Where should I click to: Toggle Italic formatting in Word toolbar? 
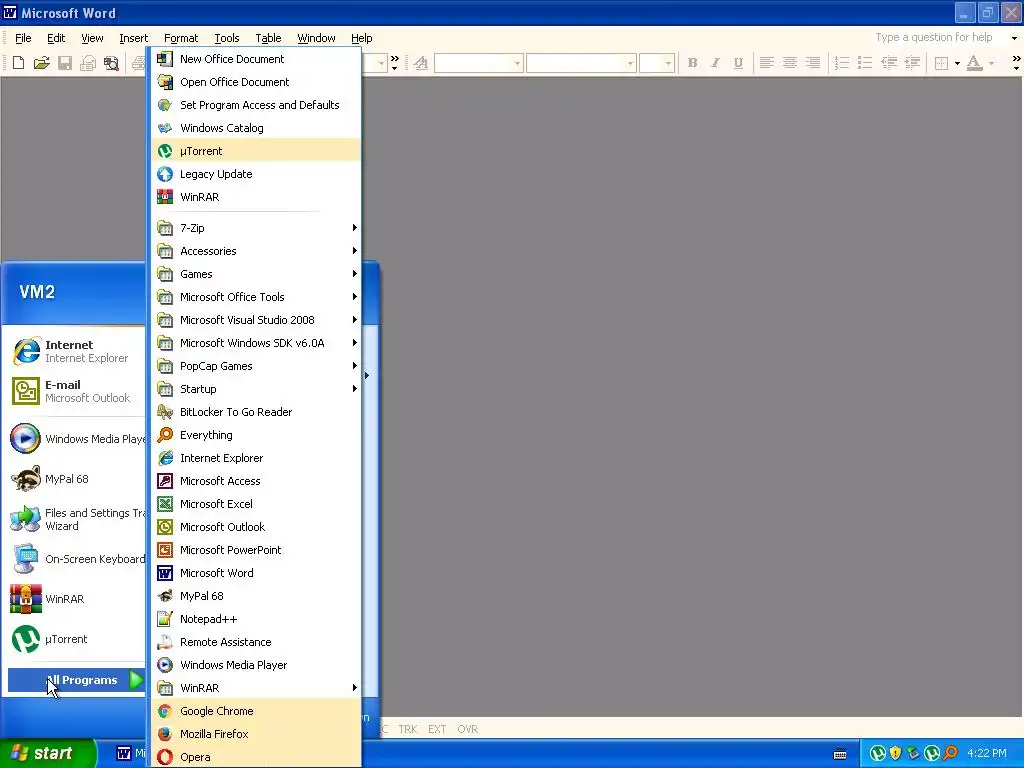tap(715, 63)
